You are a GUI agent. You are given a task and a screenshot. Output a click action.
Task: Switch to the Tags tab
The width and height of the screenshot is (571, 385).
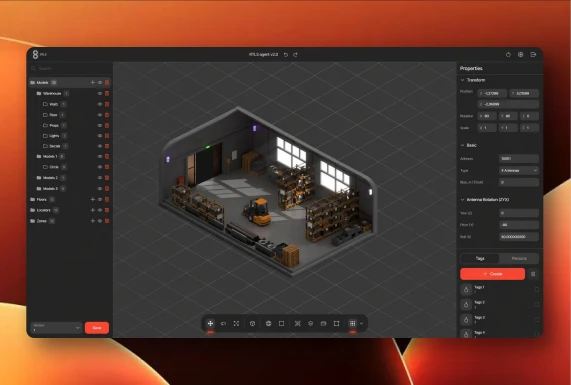click(480, 259)
